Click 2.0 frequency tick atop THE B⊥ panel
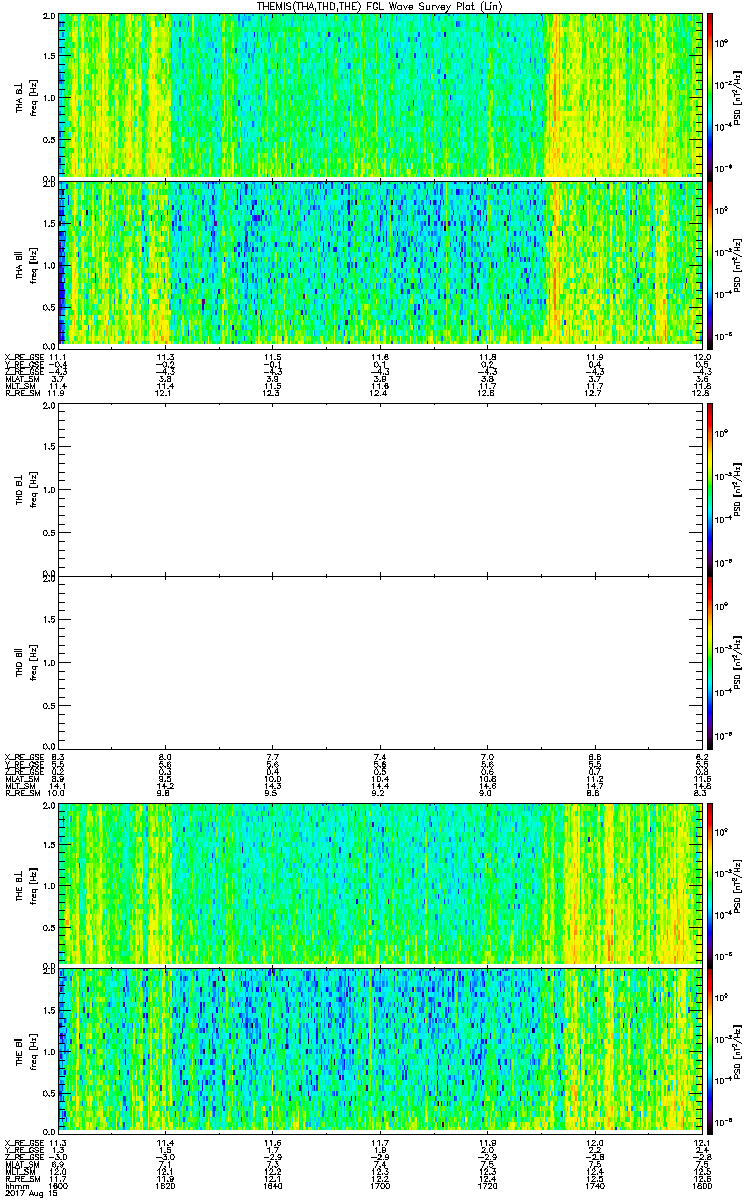This screenshot has height=1200, width=750. (49, 806)
